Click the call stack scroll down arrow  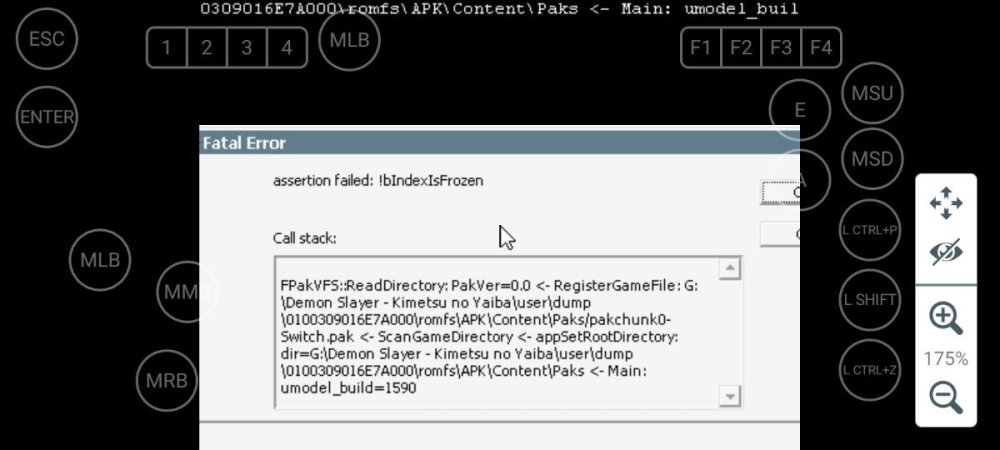pyautogui.click(x=729, y=397)
